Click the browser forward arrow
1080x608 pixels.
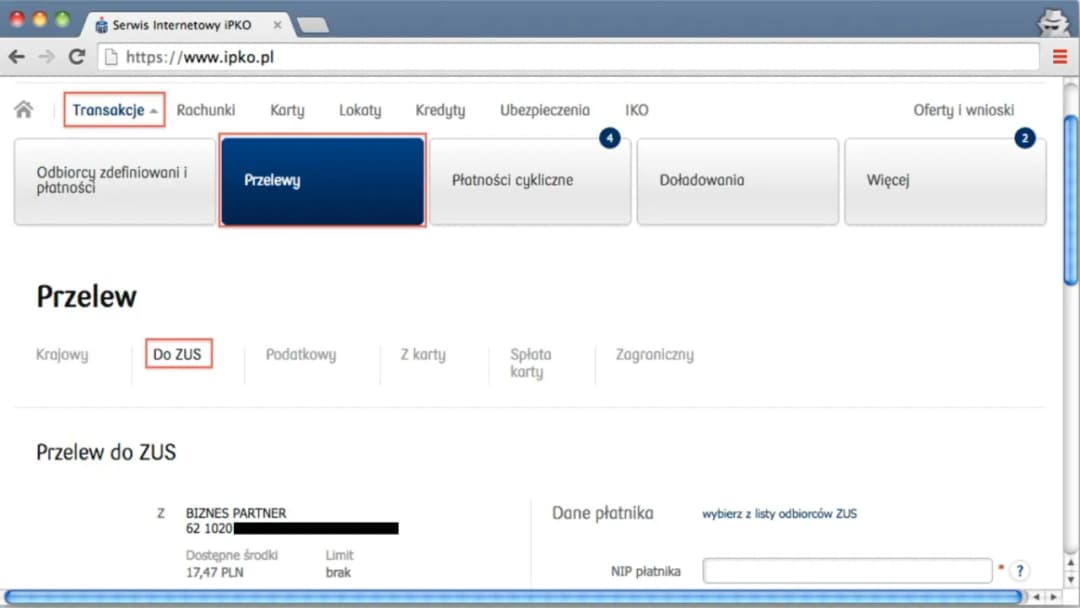click(46, 57)
